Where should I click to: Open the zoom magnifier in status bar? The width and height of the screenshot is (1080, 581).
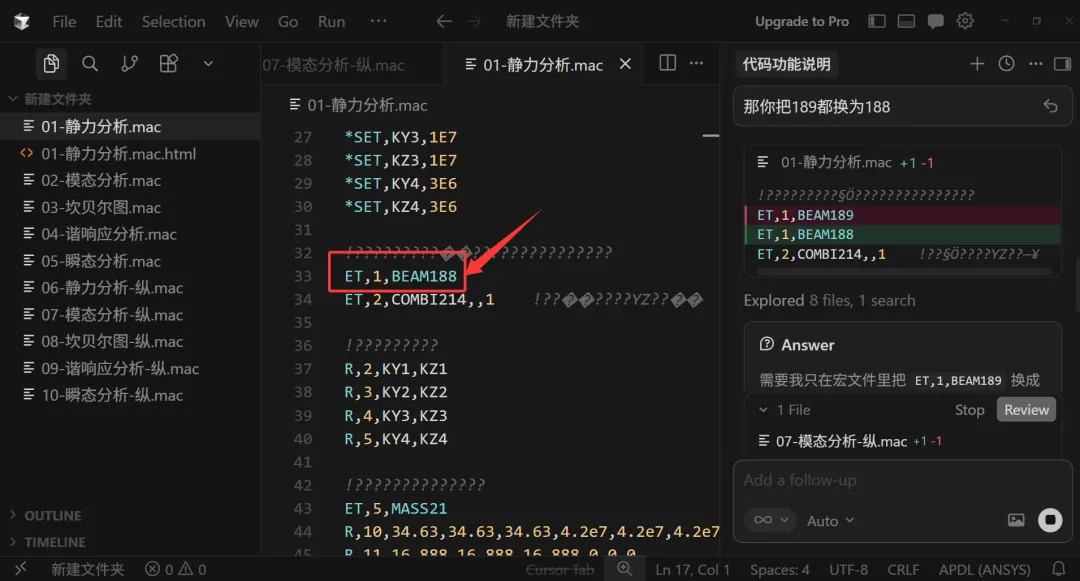624,568
